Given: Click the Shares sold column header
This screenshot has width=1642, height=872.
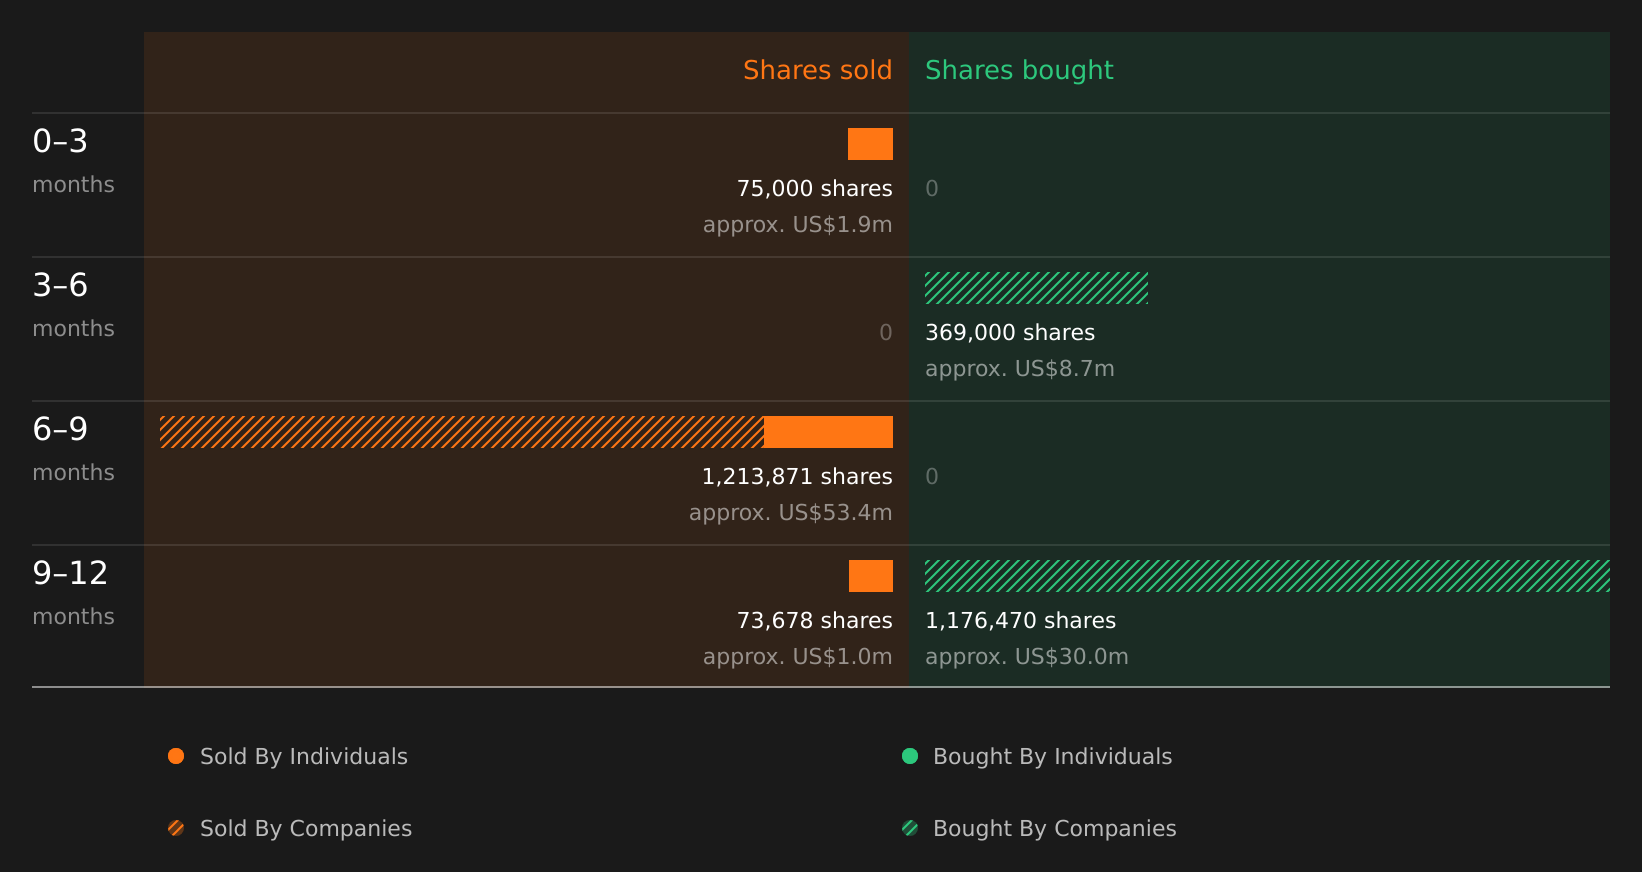Looking at the screenshot, I should [817, 70].
